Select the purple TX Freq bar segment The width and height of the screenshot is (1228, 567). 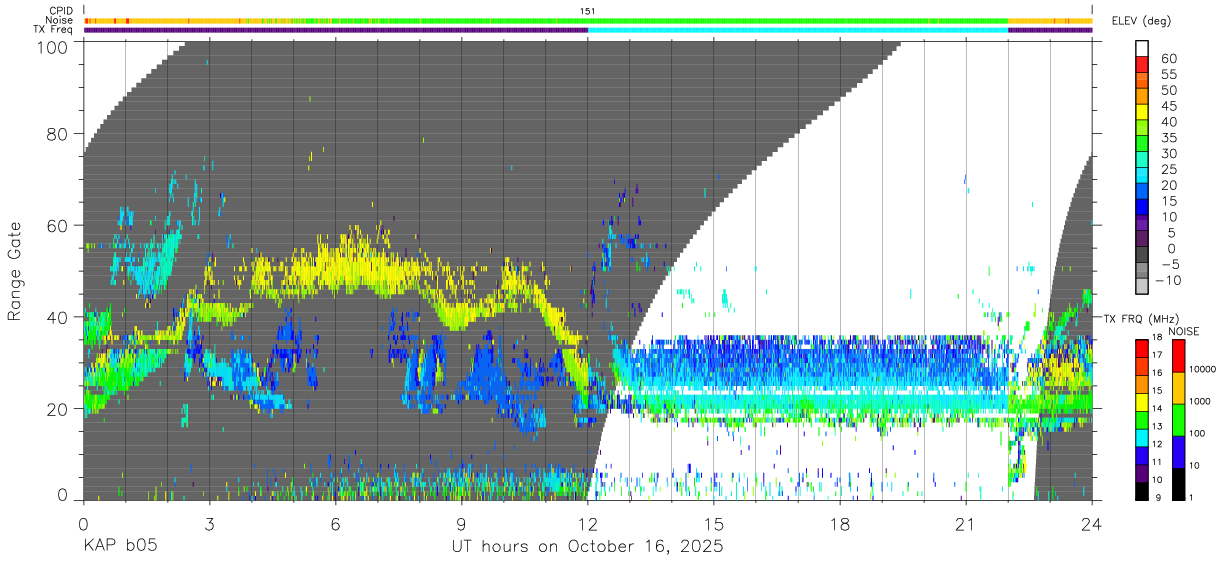coord(336,30)
